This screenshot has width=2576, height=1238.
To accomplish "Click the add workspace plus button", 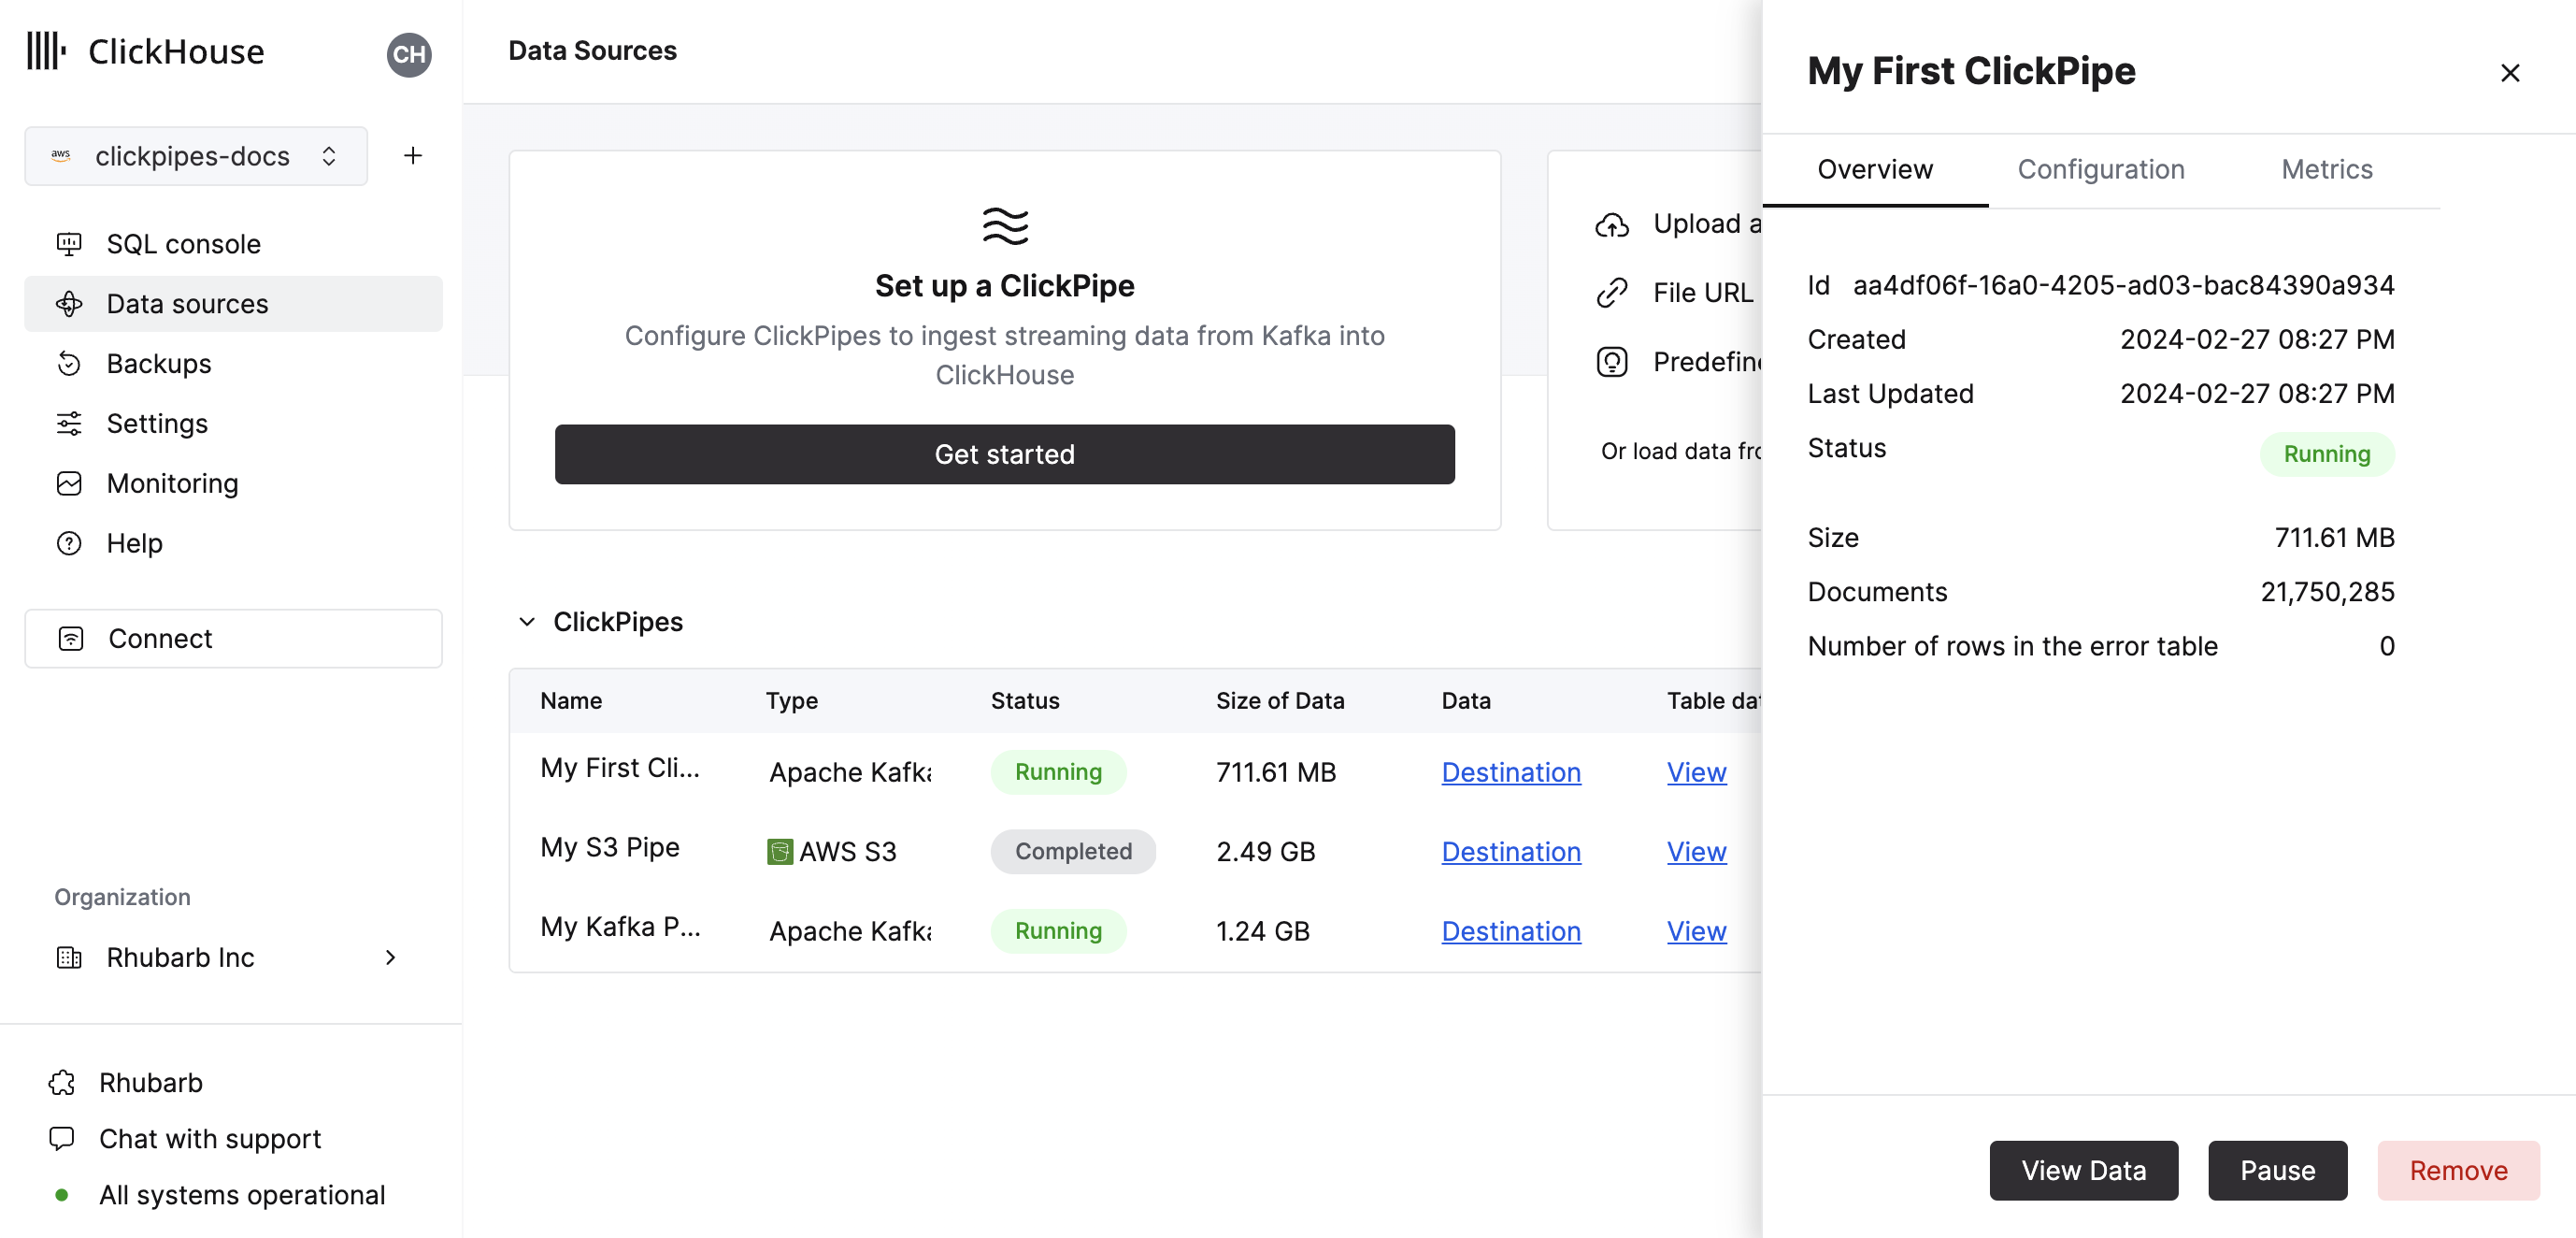I will [410, 156].
